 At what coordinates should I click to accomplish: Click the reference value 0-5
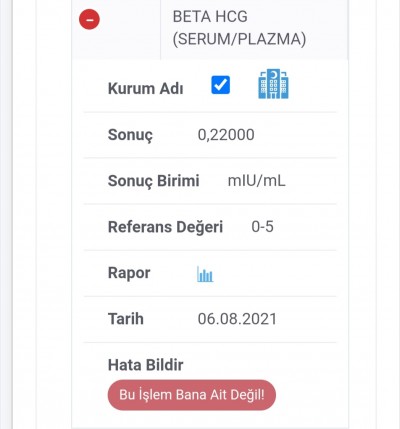262,227
